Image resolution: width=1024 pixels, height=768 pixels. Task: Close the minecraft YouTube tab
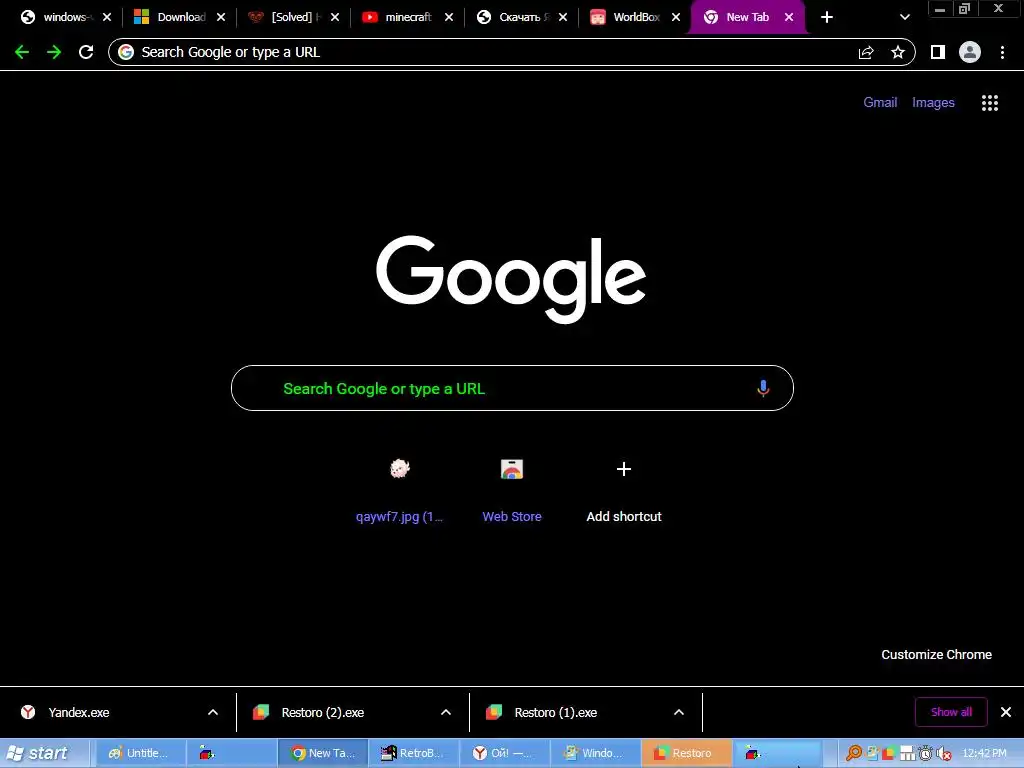(x=449, y=17)
